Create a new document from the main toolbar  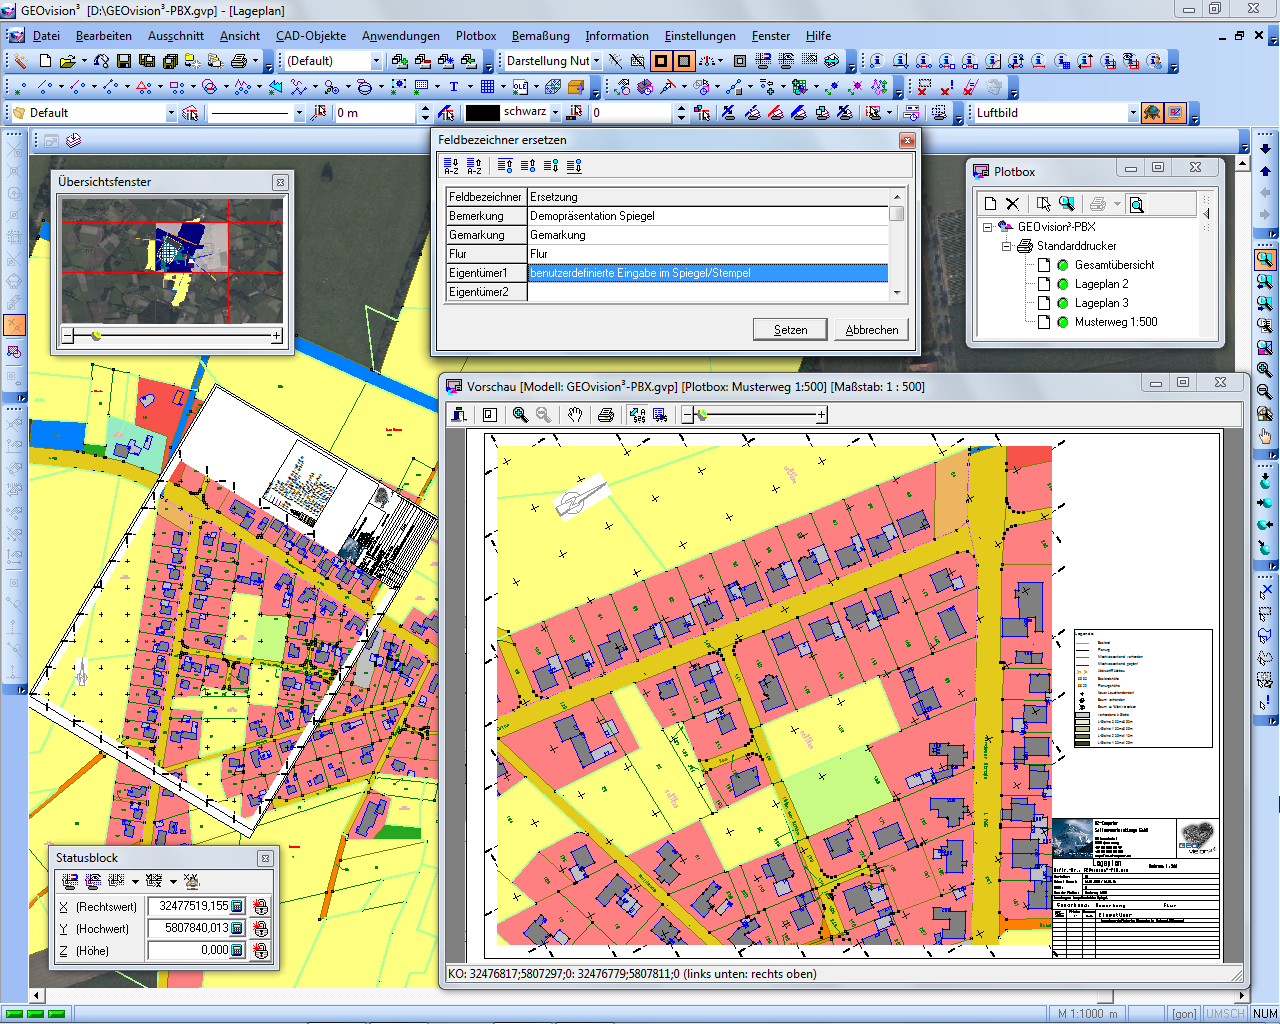[x=45, y=61]
